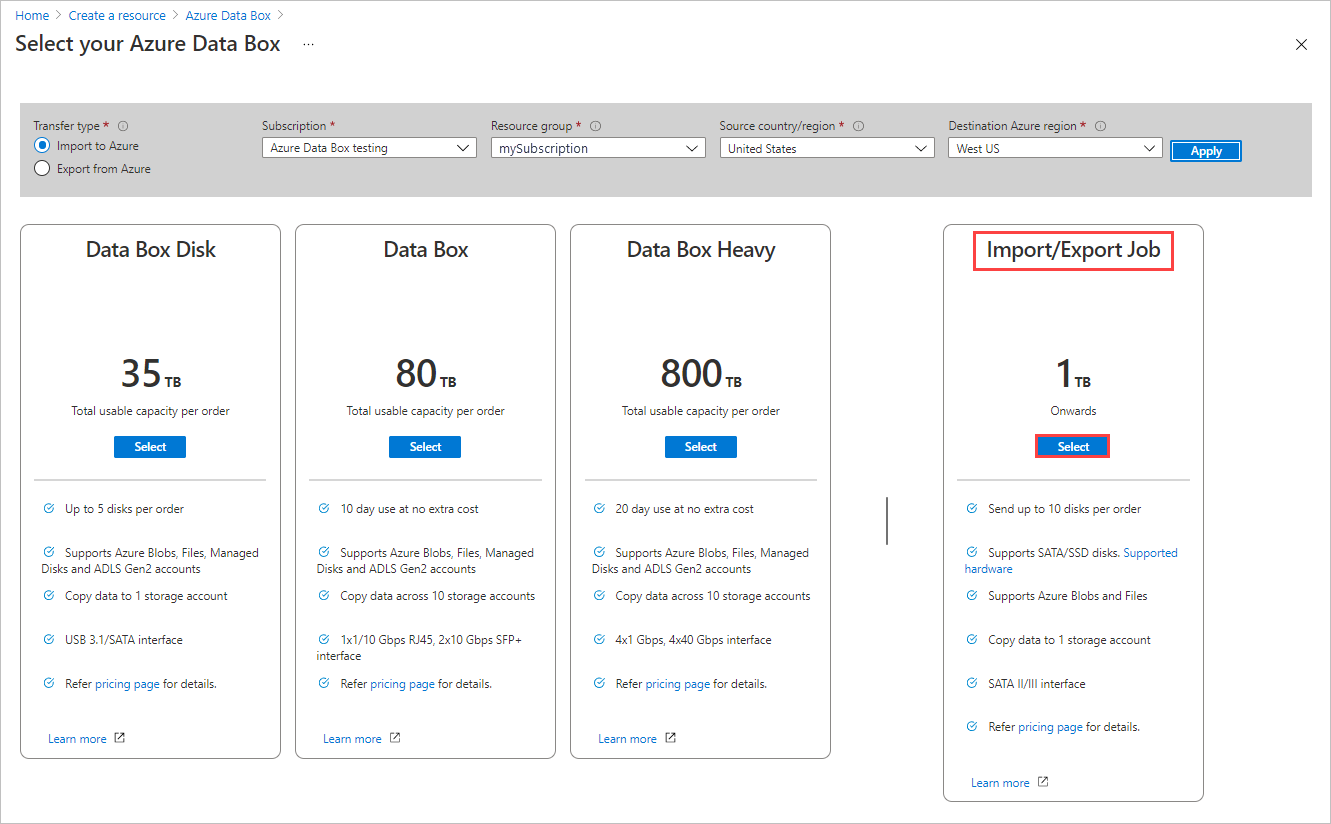
Task: Click the Azure Data Box breadcrumb
Action: point(227,14)
